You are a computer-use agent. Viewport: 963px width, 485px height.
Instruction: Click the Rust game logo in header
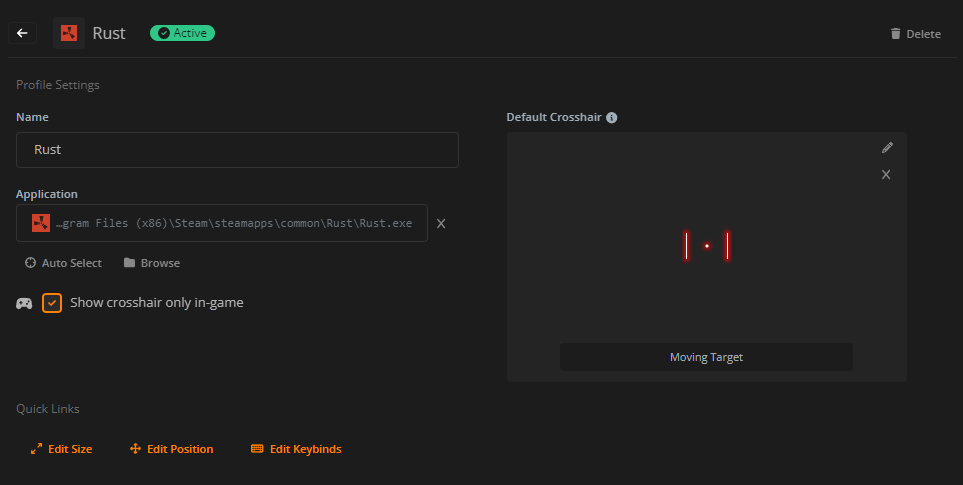(69, 33)
